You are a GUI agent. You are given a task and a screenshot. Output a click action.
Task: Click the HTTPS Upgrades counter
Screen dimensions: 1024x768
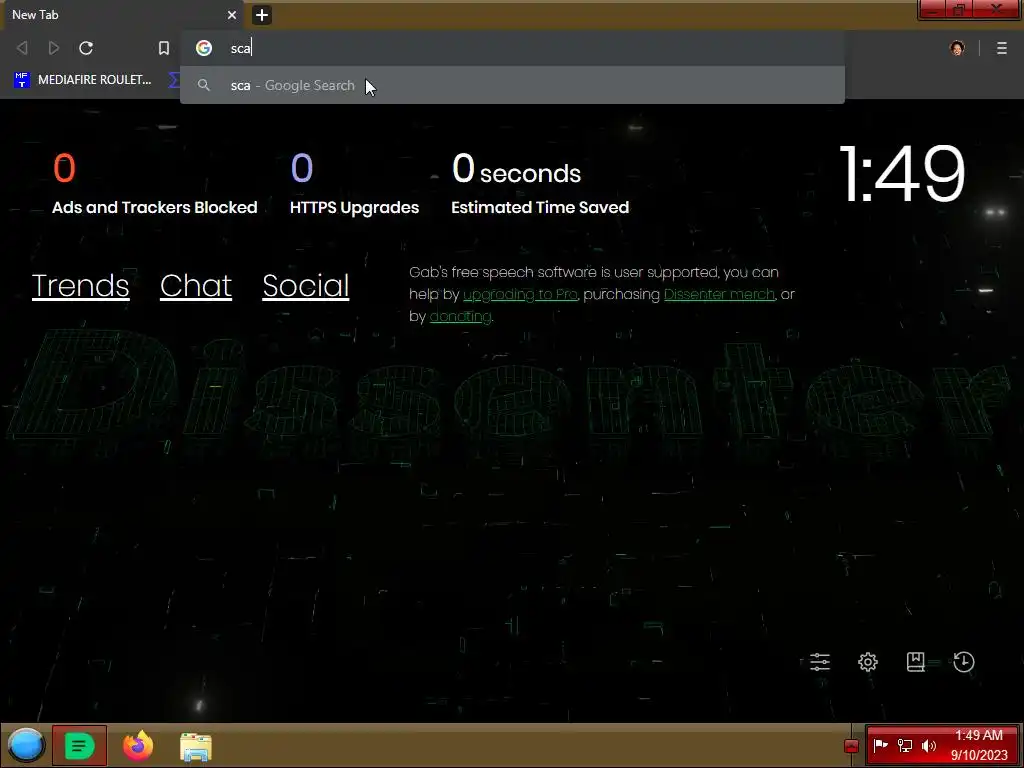coord(354,184)
